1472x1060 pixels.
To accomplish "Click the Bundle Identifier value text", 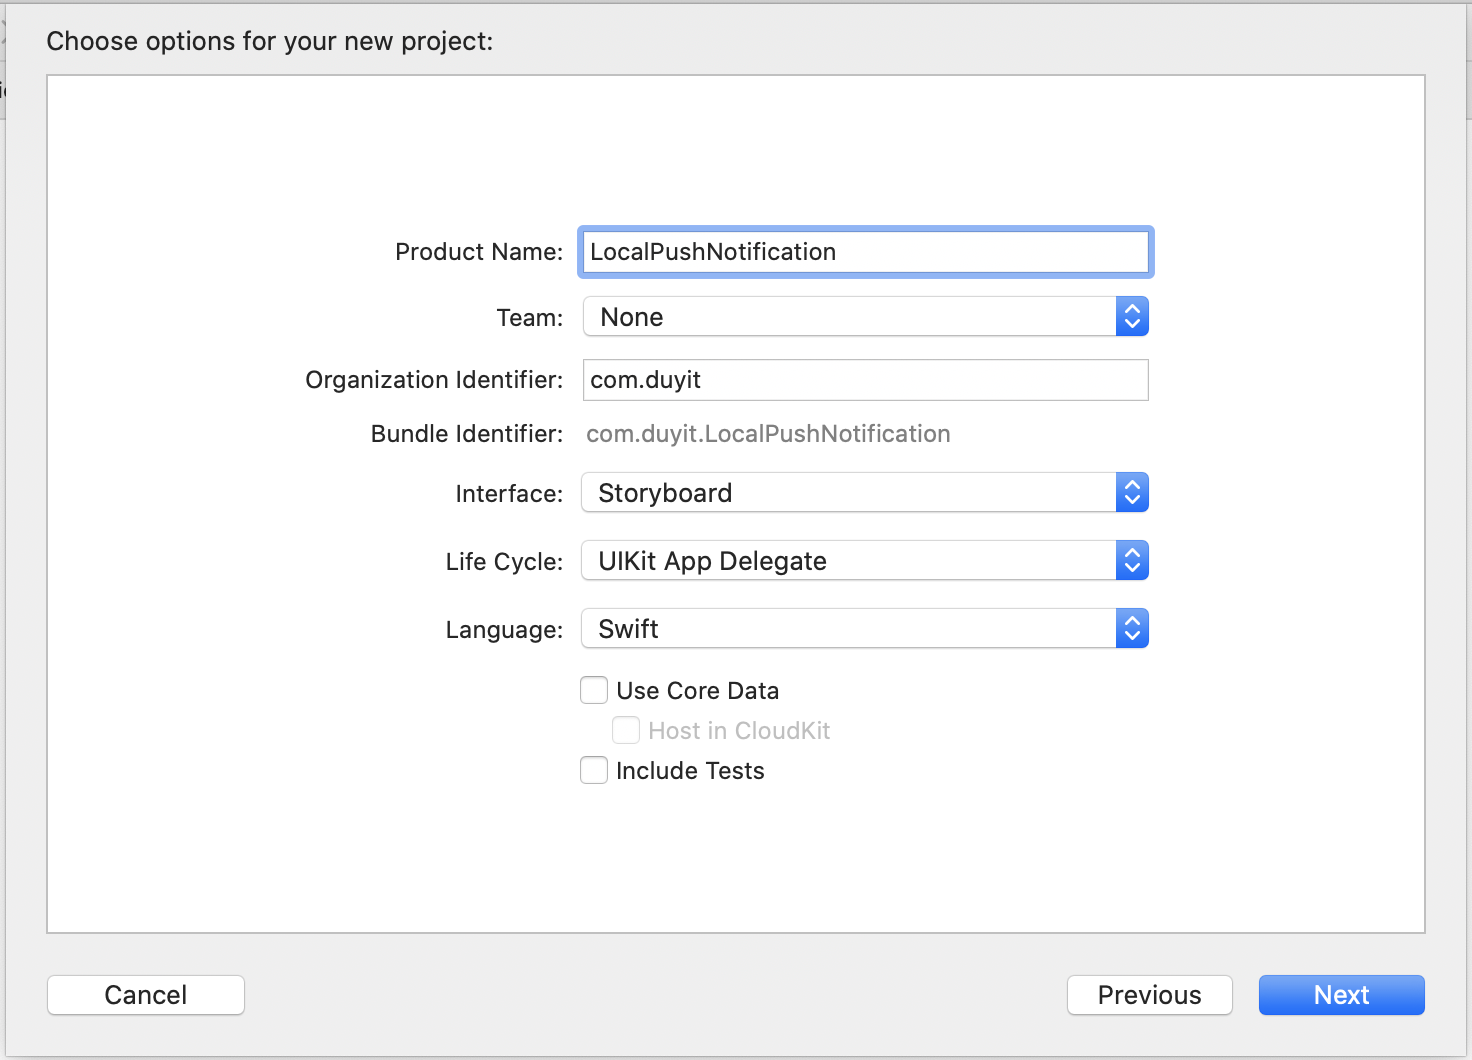I will [768, 434].
